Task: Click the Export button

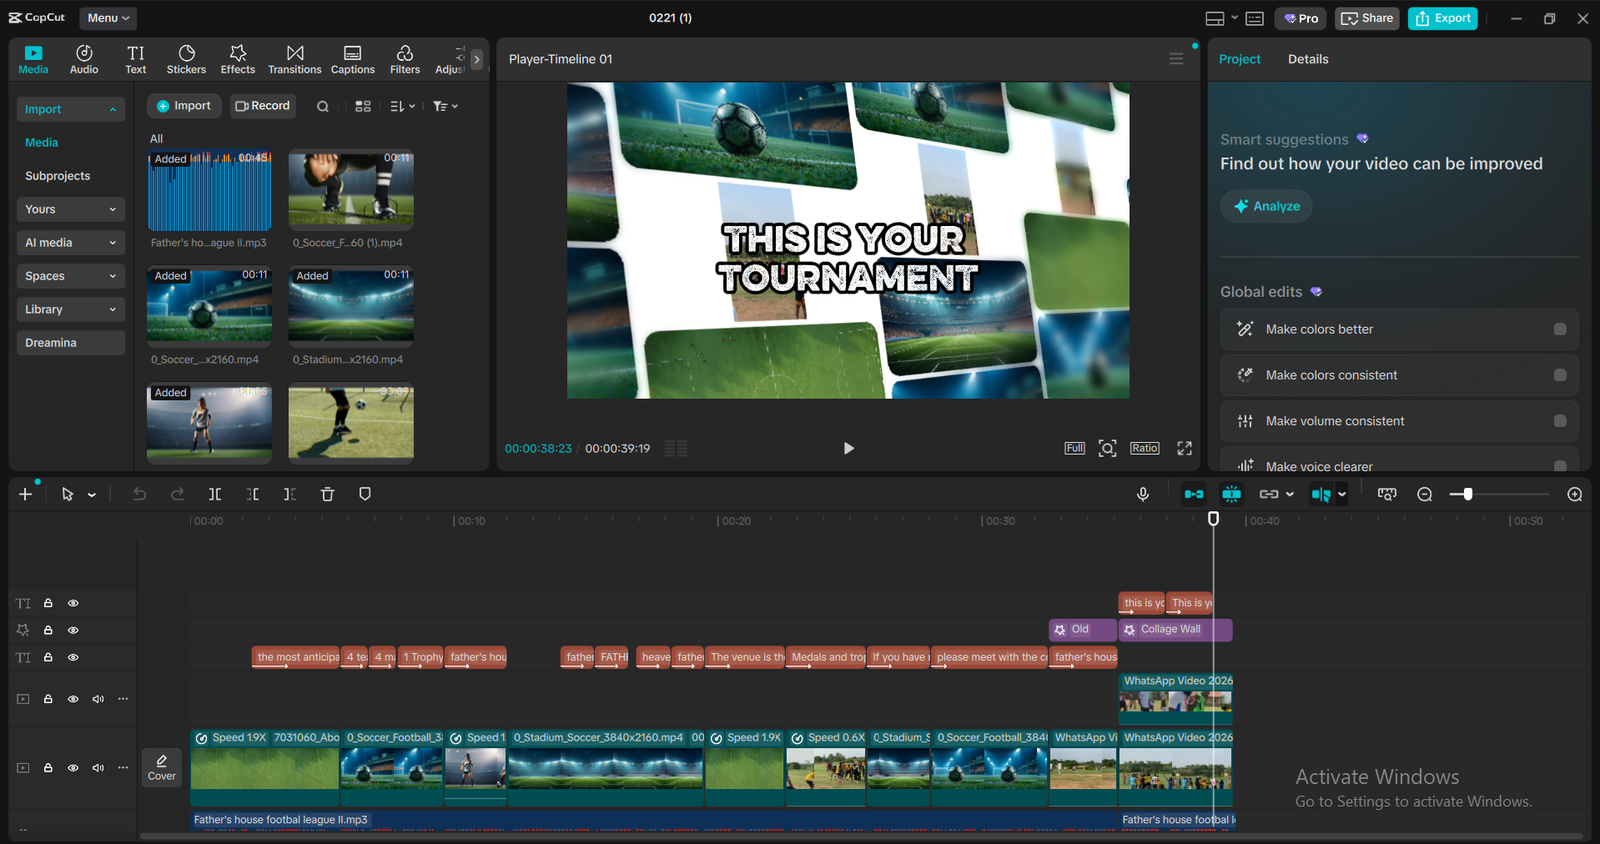Action: point(1443,18)
